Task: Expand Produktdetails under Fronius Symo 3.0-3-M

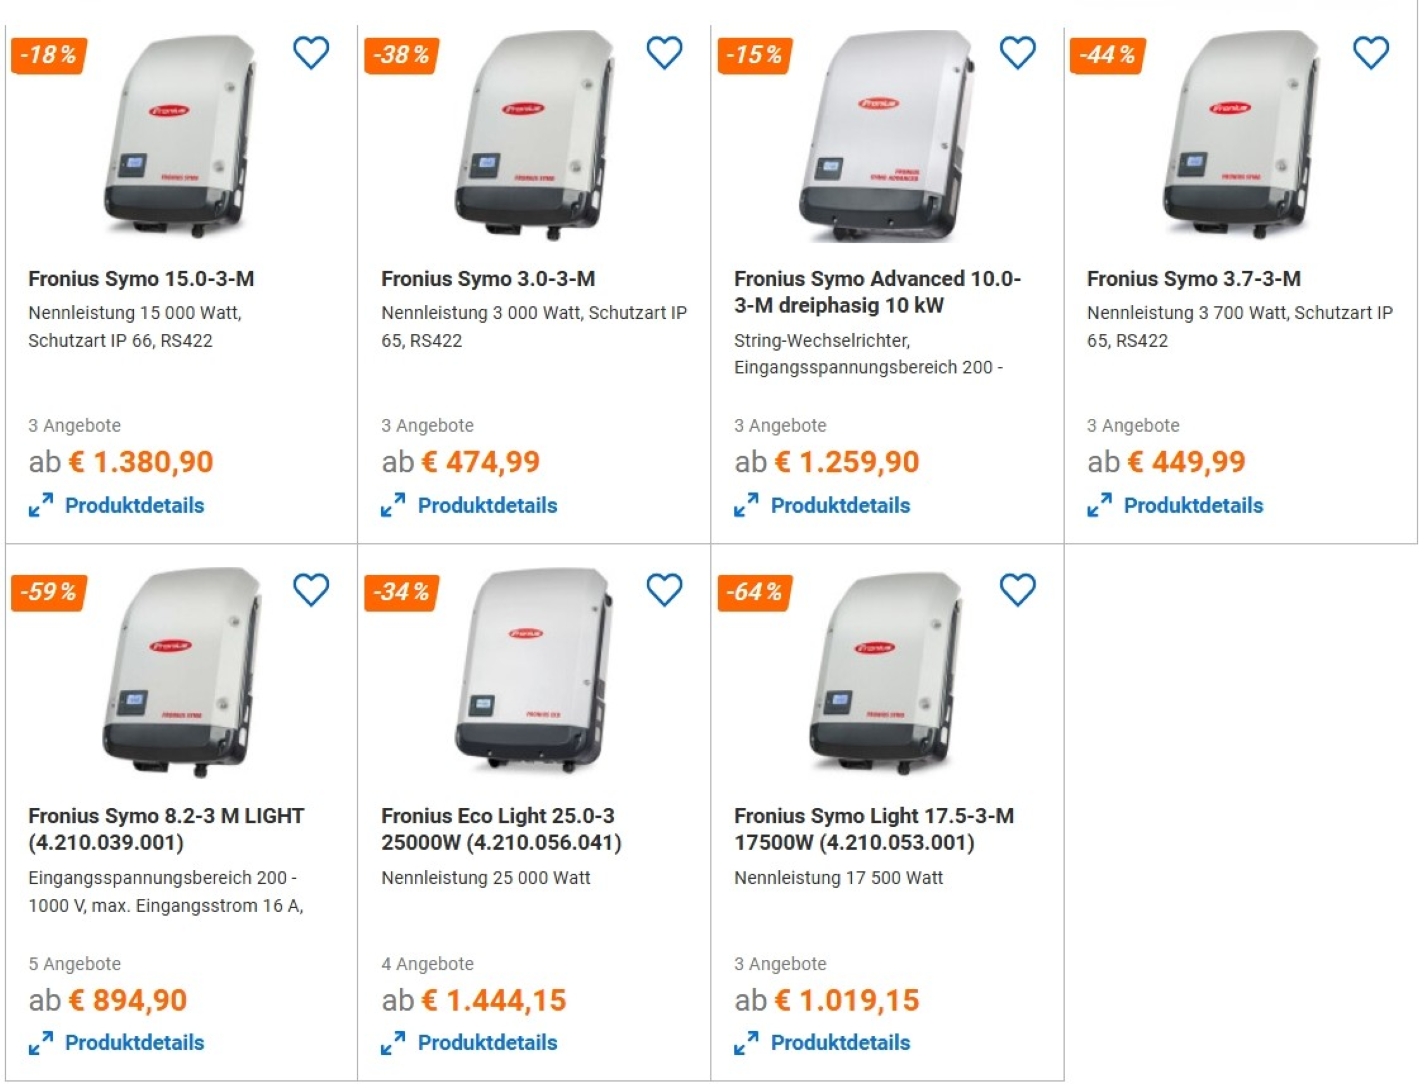Action: (x=487, y=506)
